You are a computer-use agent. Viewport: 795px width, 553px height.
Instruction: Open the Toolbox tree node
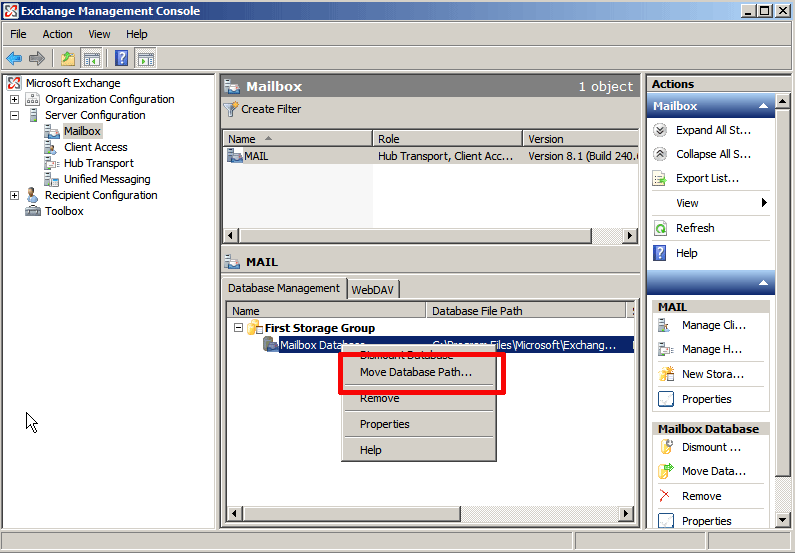(64, 211)
